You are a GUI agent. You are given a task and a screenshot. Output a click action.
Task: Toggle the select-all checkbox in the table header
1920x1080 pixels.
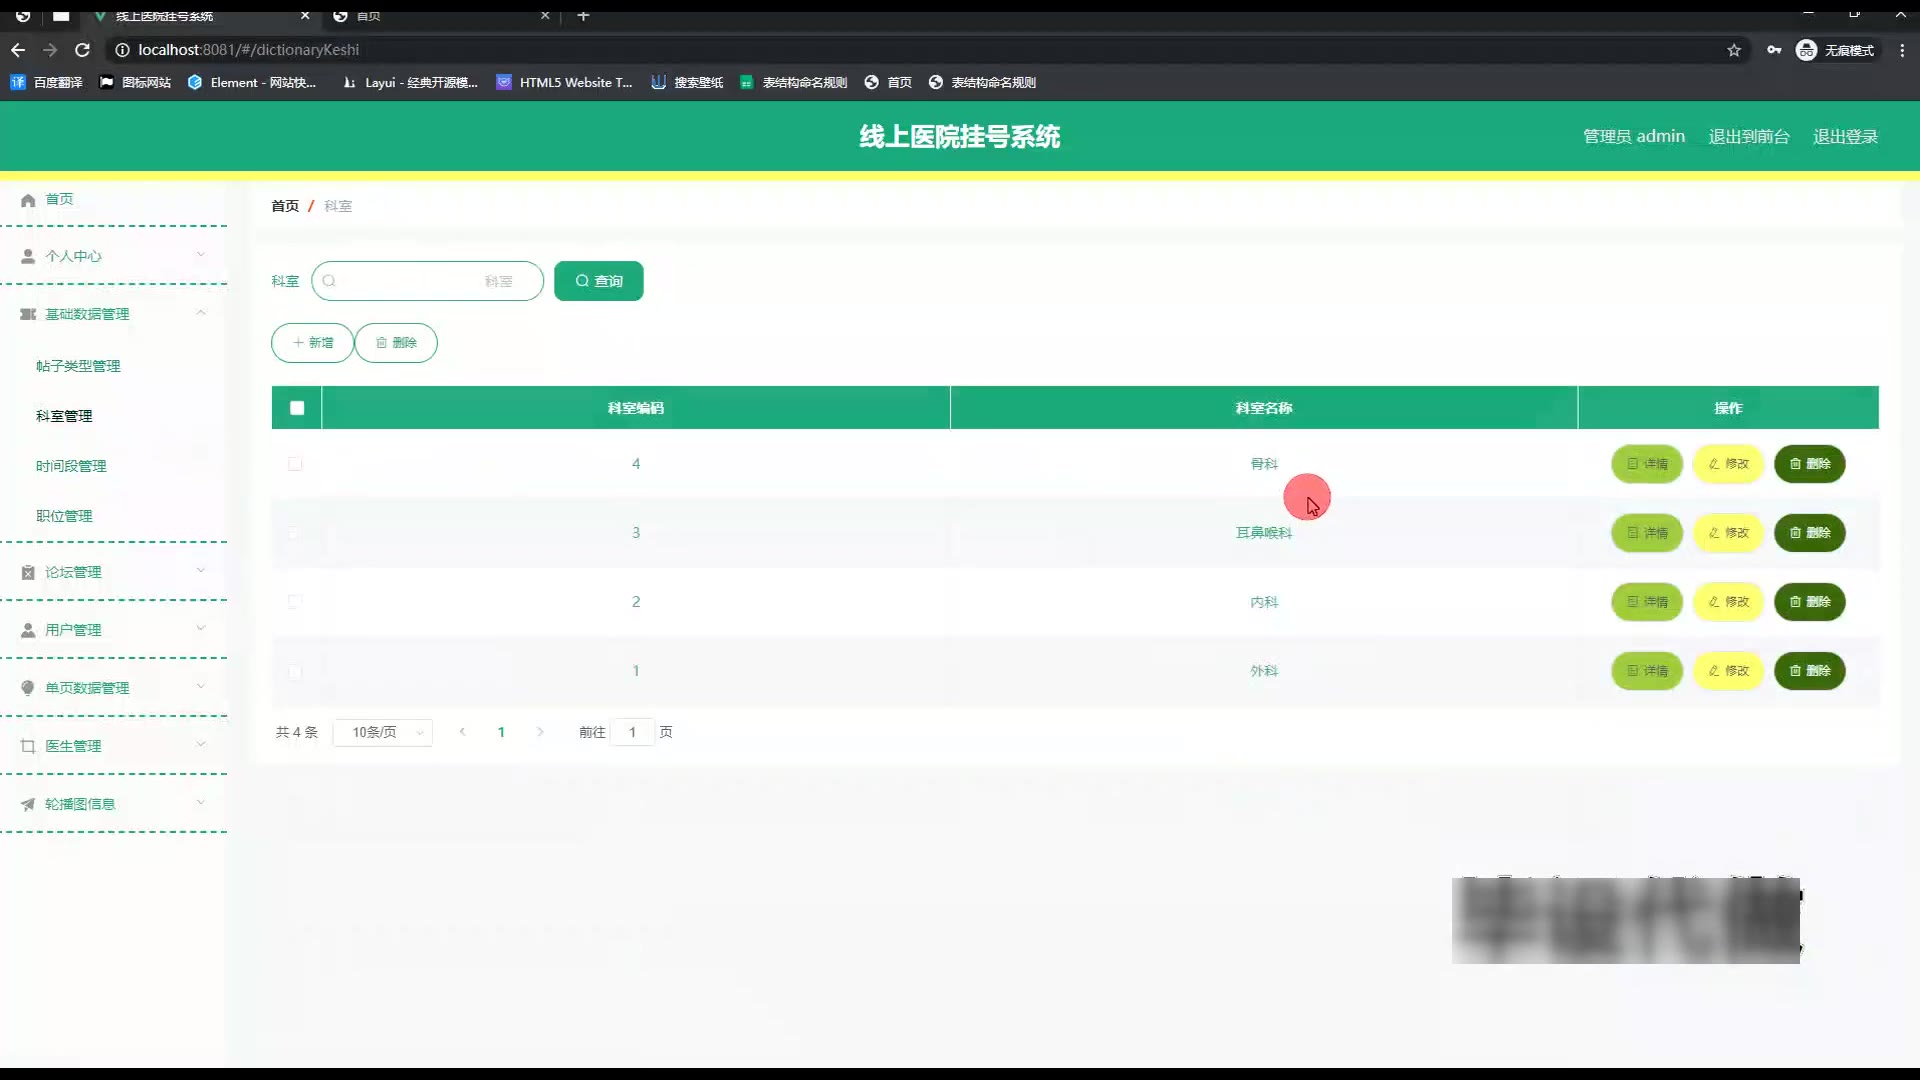[x=297, y=408]
